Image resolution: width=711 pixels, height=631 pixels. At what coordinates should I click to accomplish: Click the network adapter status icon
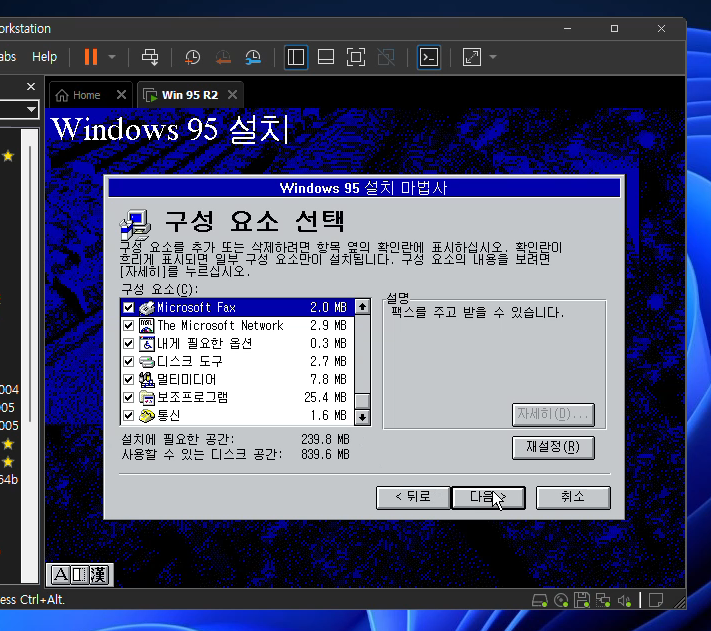(603, 601)
